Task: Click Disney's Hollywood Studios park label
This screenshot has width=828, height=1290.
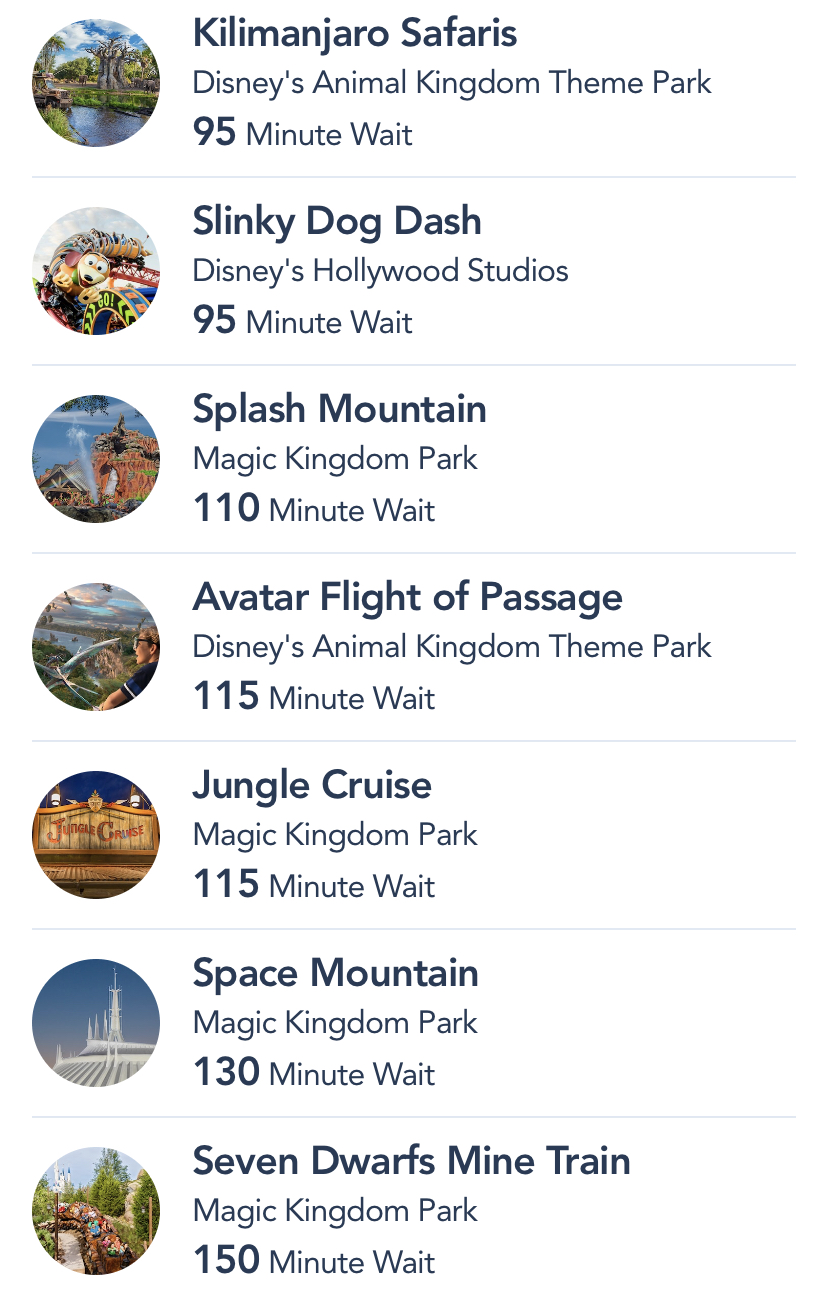Action: click(380, 271)
